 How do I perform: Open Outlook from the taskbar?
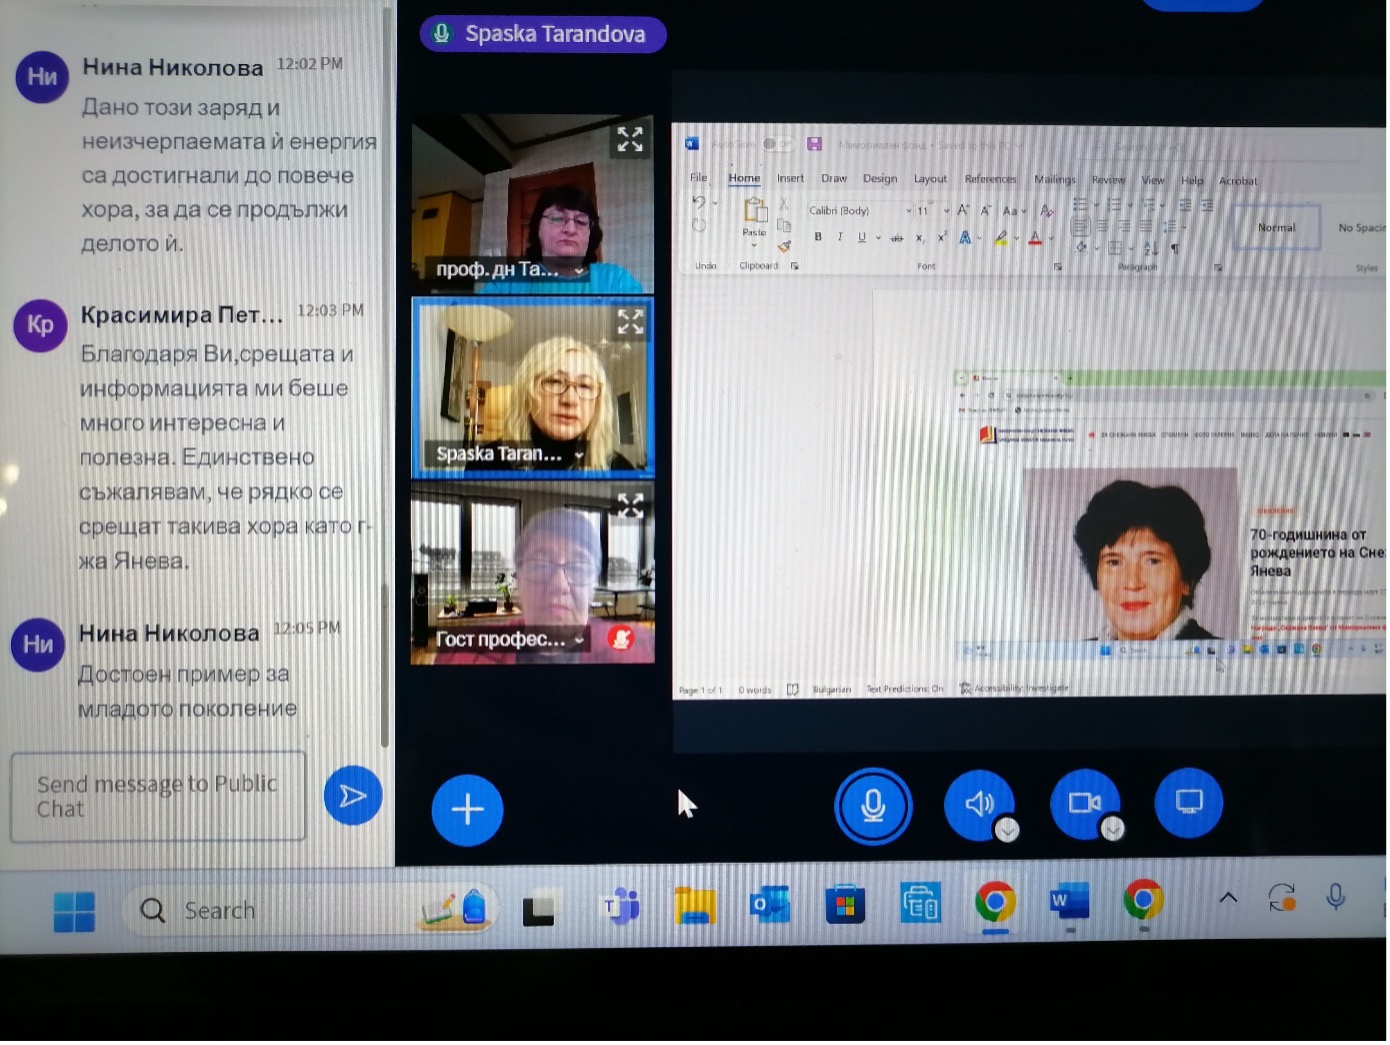(770, 906)
